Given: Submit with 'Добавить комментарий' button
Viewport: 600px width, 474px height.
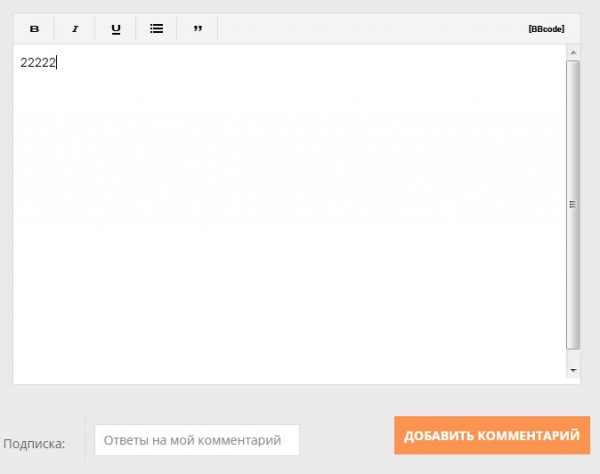Looking at the screenshot, I should click(492, 435).
